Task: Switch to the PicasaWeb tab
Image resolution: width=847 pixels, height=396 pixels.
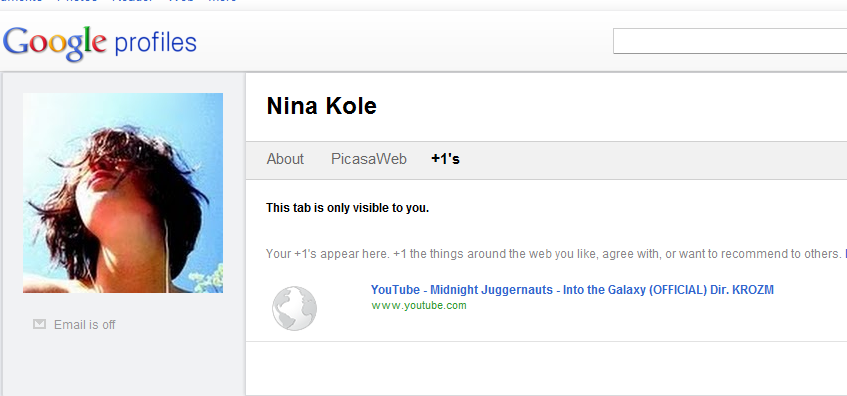Action: coord(369,159)
